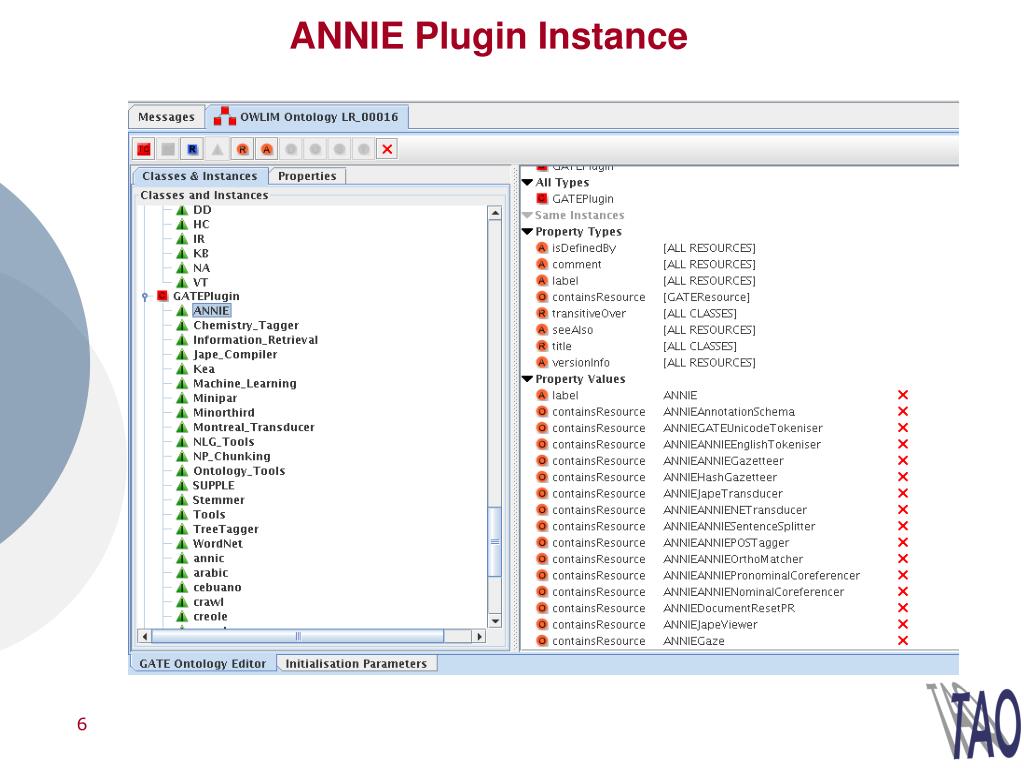Remove the ANNIEANNIEPOSTagger value
The width and height of the screenshot is (1024, 768).
[903, 542]
